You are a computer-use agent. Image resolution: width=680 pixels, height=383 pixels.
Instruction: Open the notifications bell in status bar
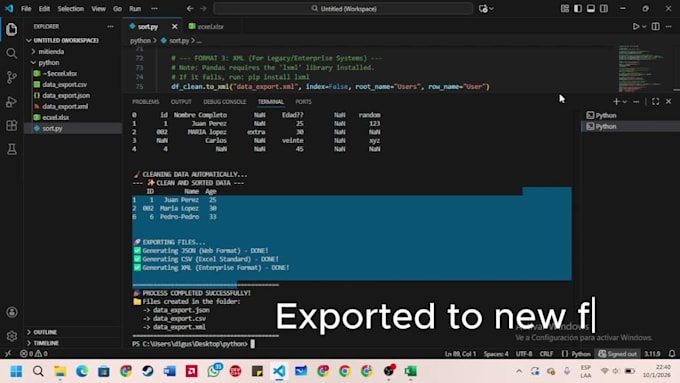(672, 354)
